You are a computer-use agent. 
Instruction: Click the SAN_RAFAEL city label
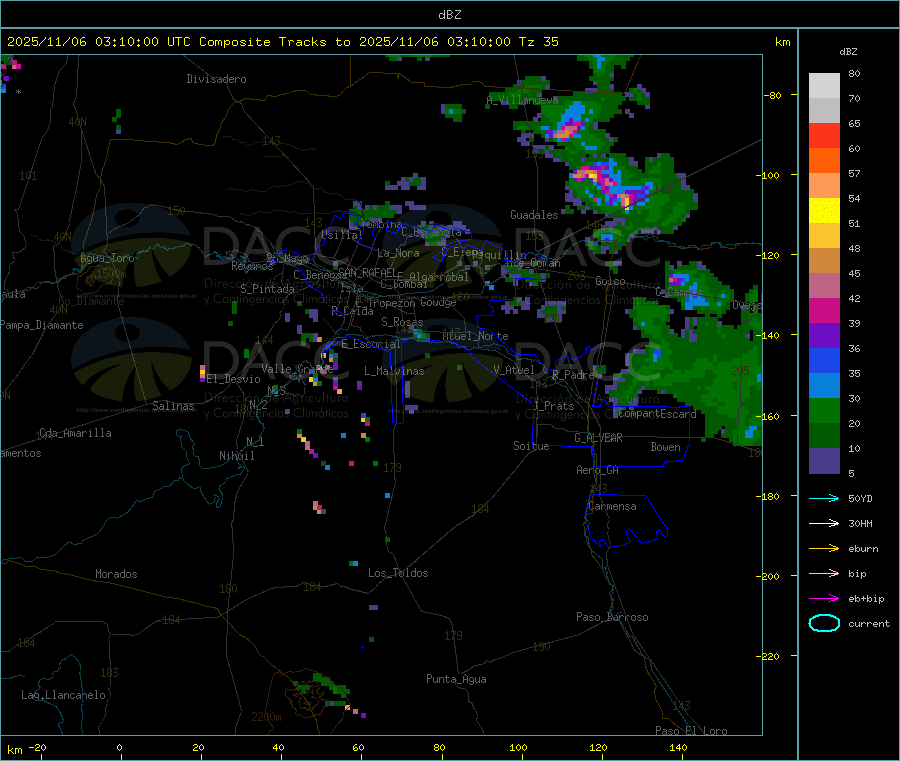[367, 273]
